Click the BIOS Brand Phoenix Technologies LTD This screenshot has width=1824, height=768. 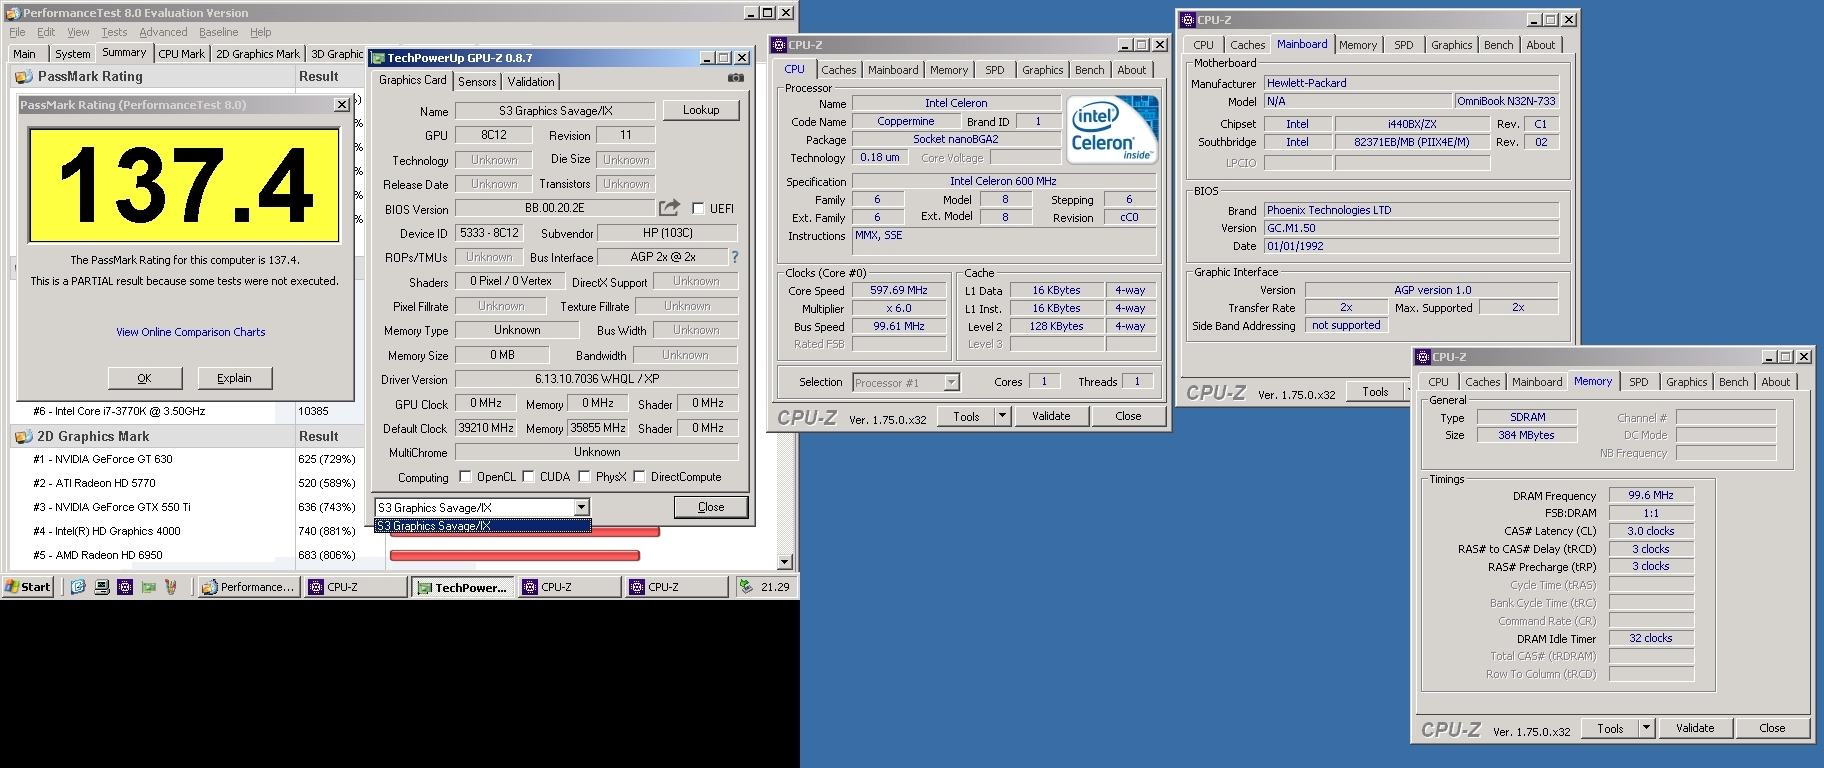[x=1411, y=210]
